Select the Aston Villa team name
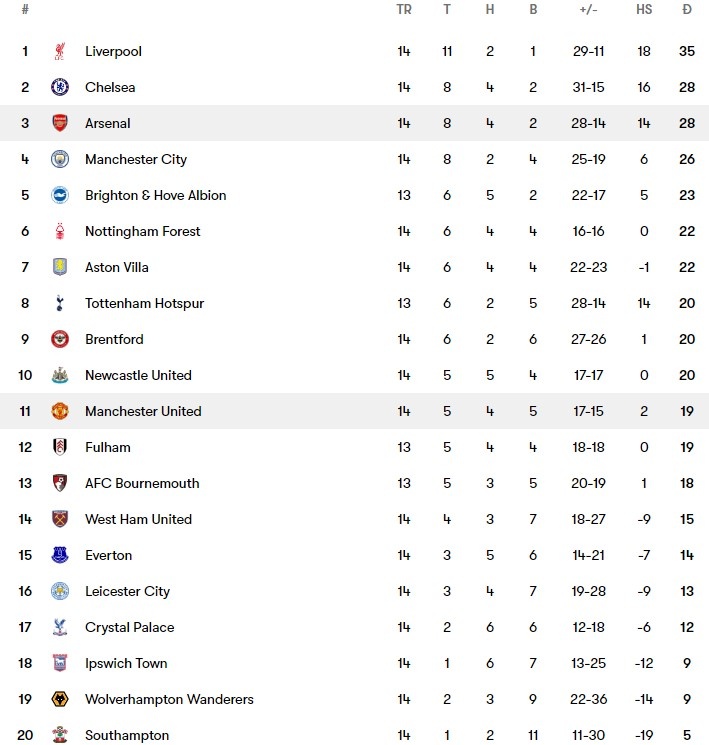This screenshot has height=745, width=709. [118, 267]
